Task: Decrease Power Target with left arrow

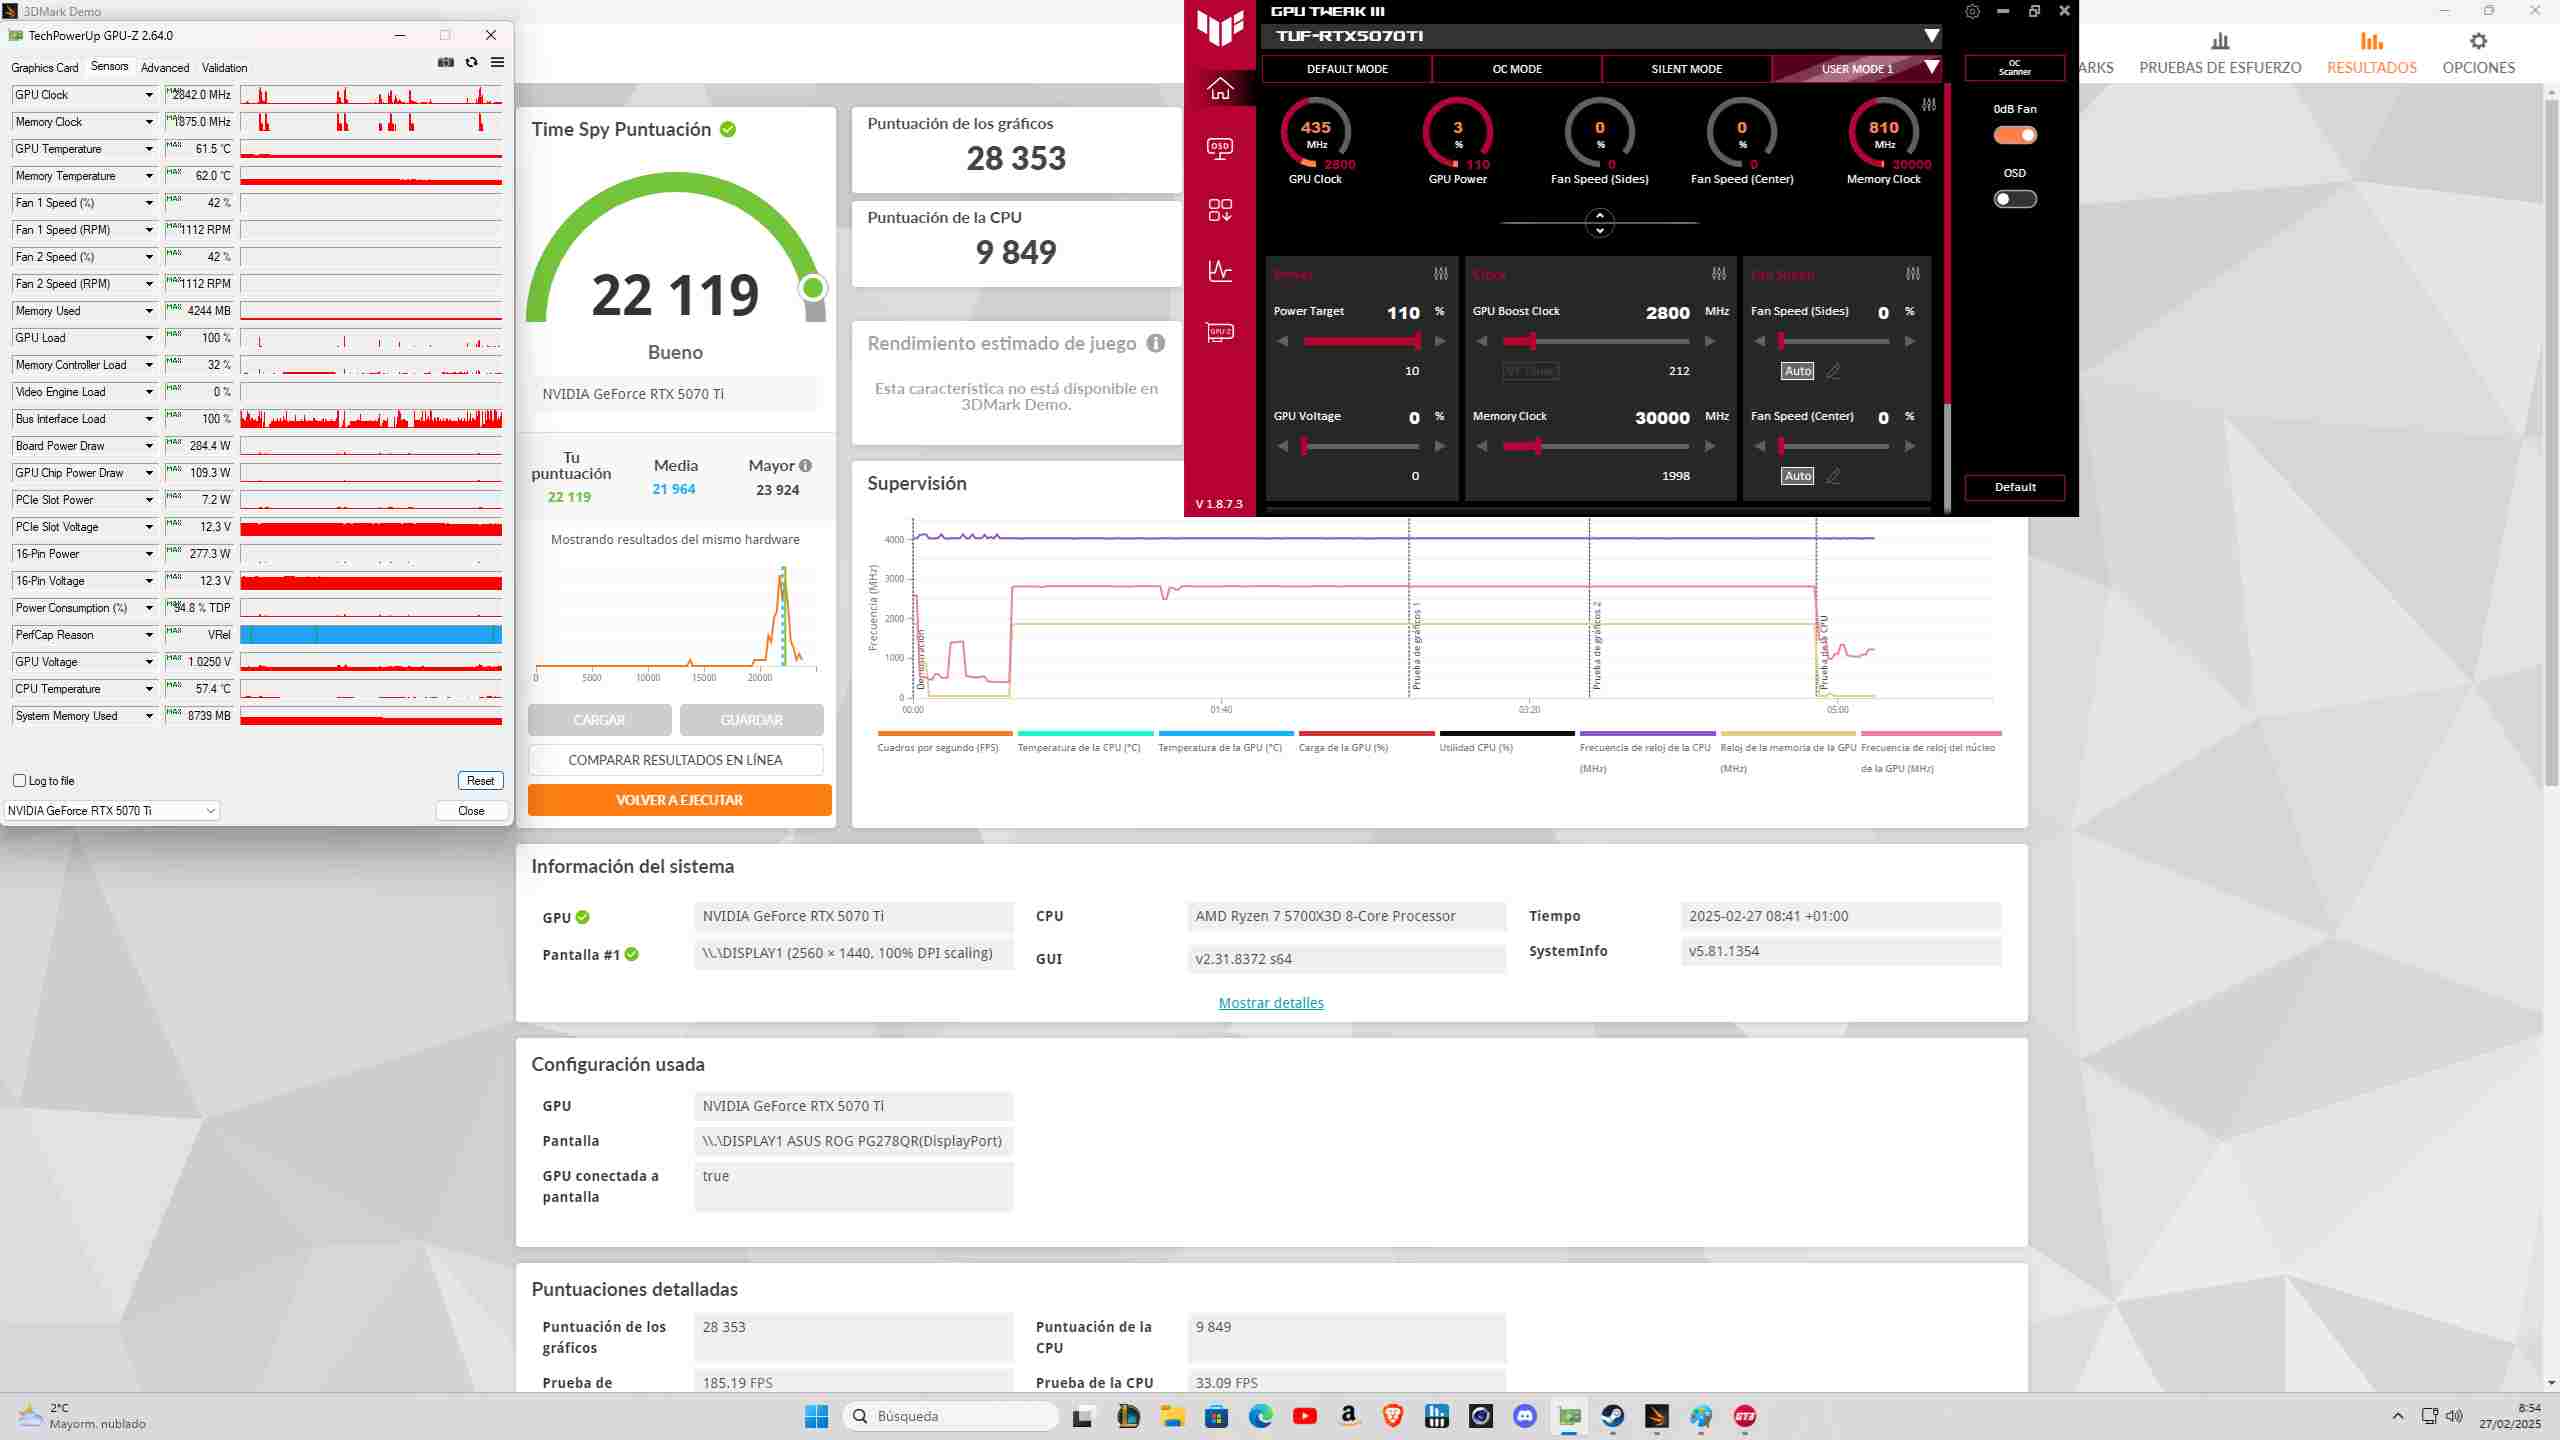Action: click(1283, 342)
